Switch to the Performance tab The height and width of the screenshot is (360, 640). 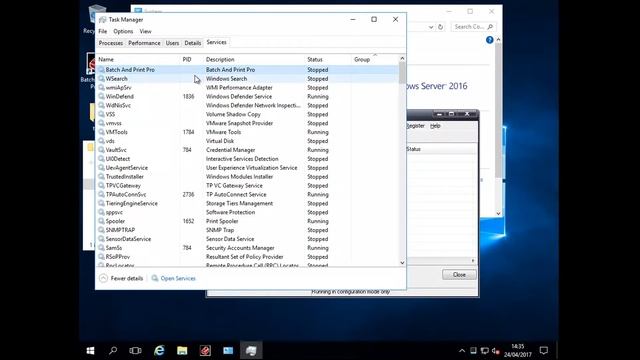click(144, 43)
